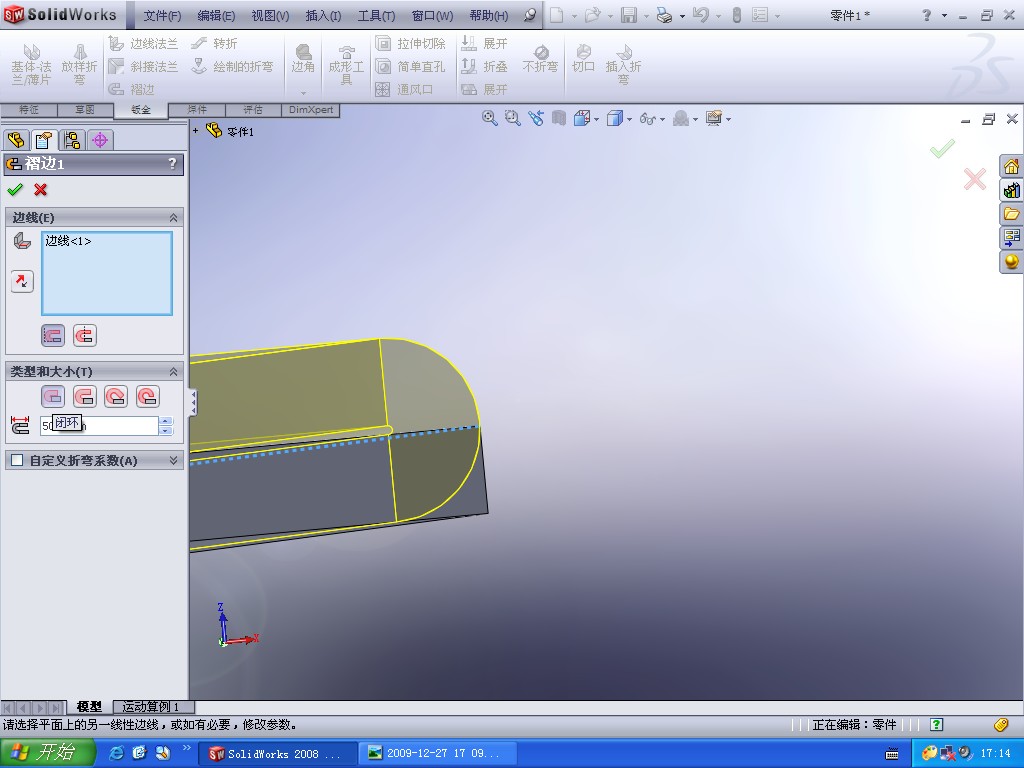
Task: Click the New document icon
Action: tap(556, 15)
